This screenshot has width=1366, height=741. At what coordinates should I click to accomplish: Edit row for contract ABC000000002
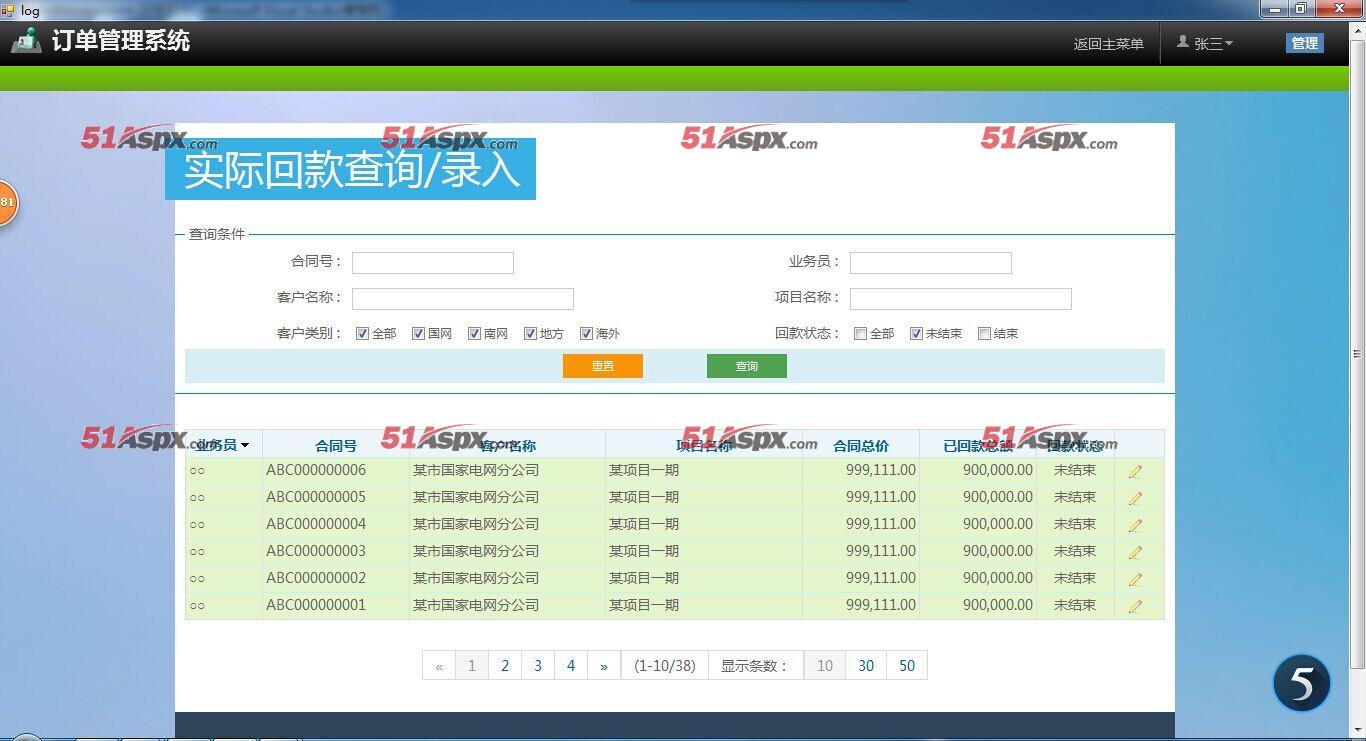1135,579
